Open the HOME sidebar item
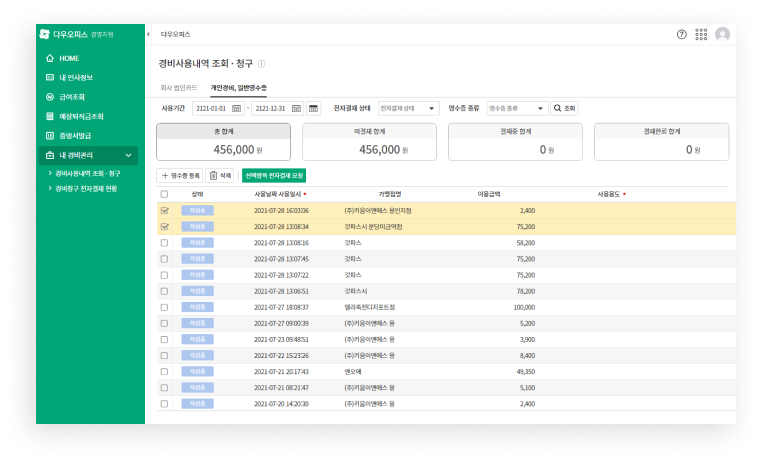The width and height of the screenshot is (761, 461). 62,58
